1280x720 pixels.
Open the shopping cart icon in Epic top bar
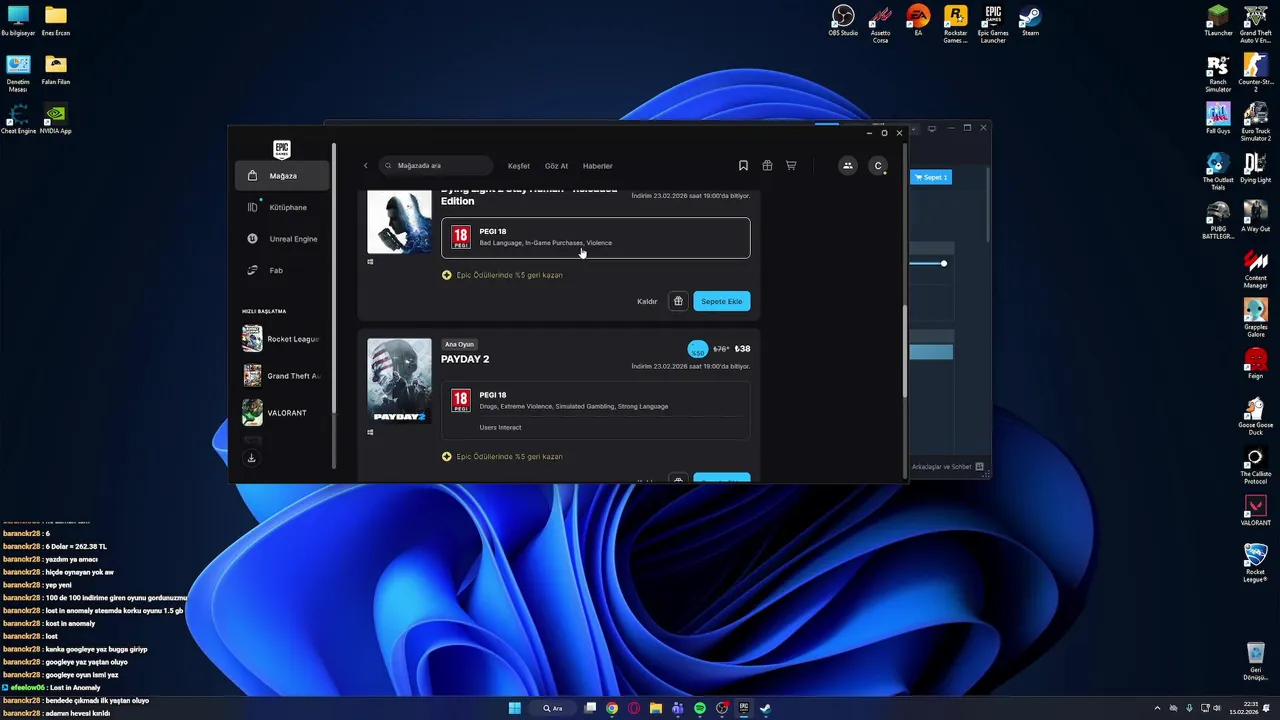pos(791,166)
